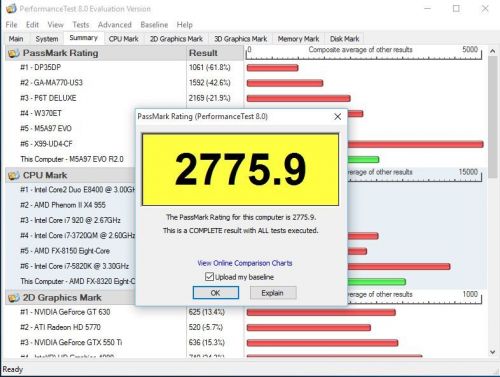Click the 2169 (-21.9%) result value

pos(210,98)
